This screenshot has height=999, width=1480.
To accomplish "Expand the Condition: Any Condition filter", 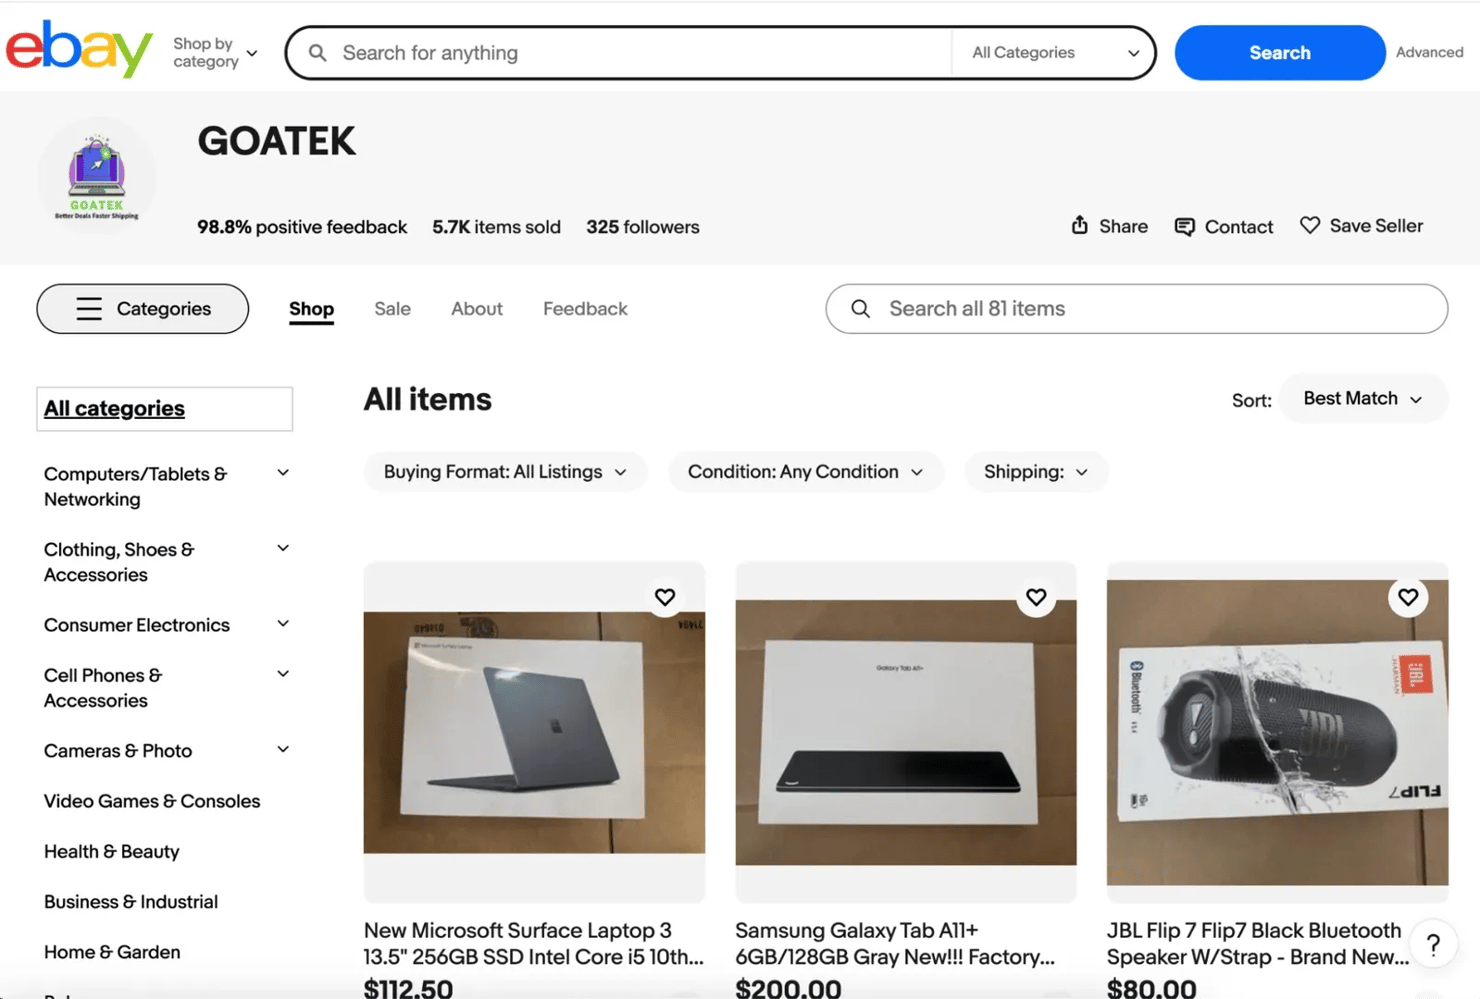I will tap(804, 472).
